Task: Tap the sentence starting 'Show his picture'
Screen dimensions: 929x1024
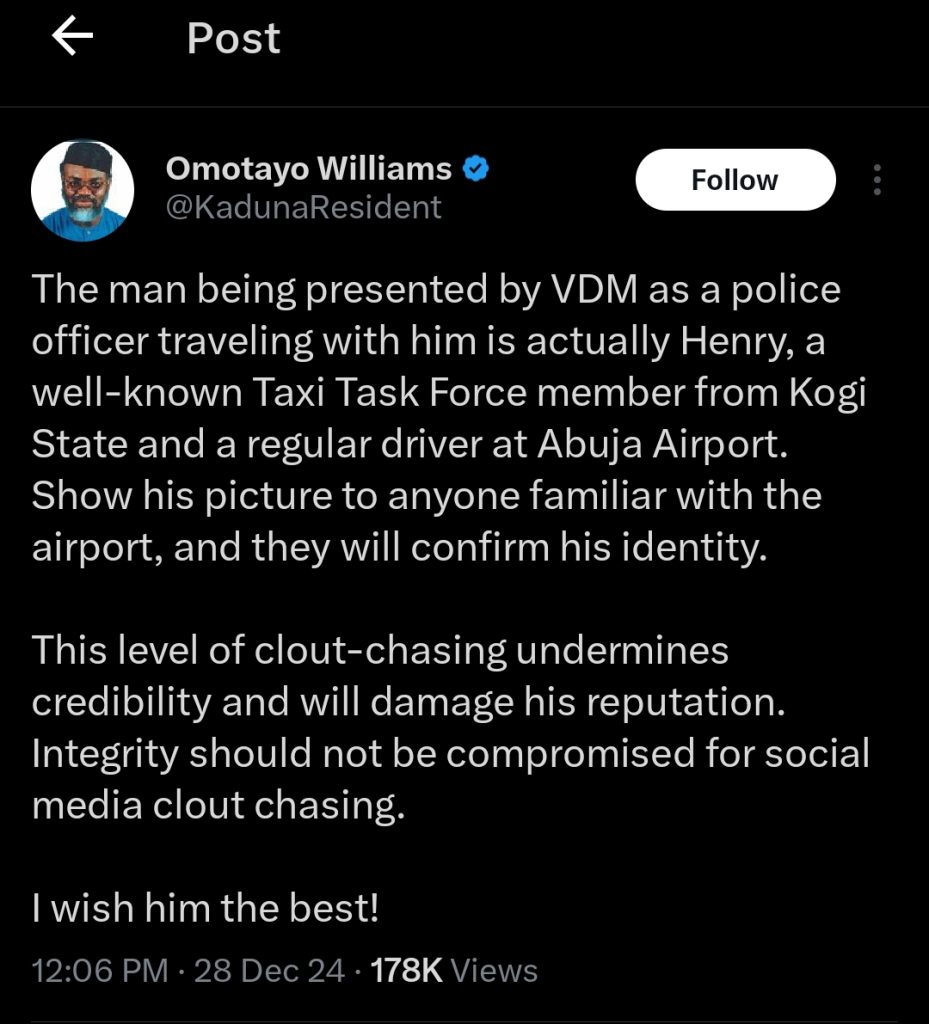Action: point(426,496)
